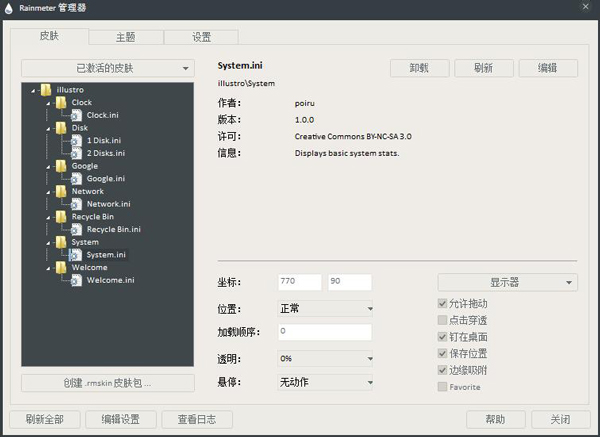The height and width of the screenshot is (437, 600).
Task: Toggle the 边缘吸附 checkbox
Action: (x=442, y=370)
